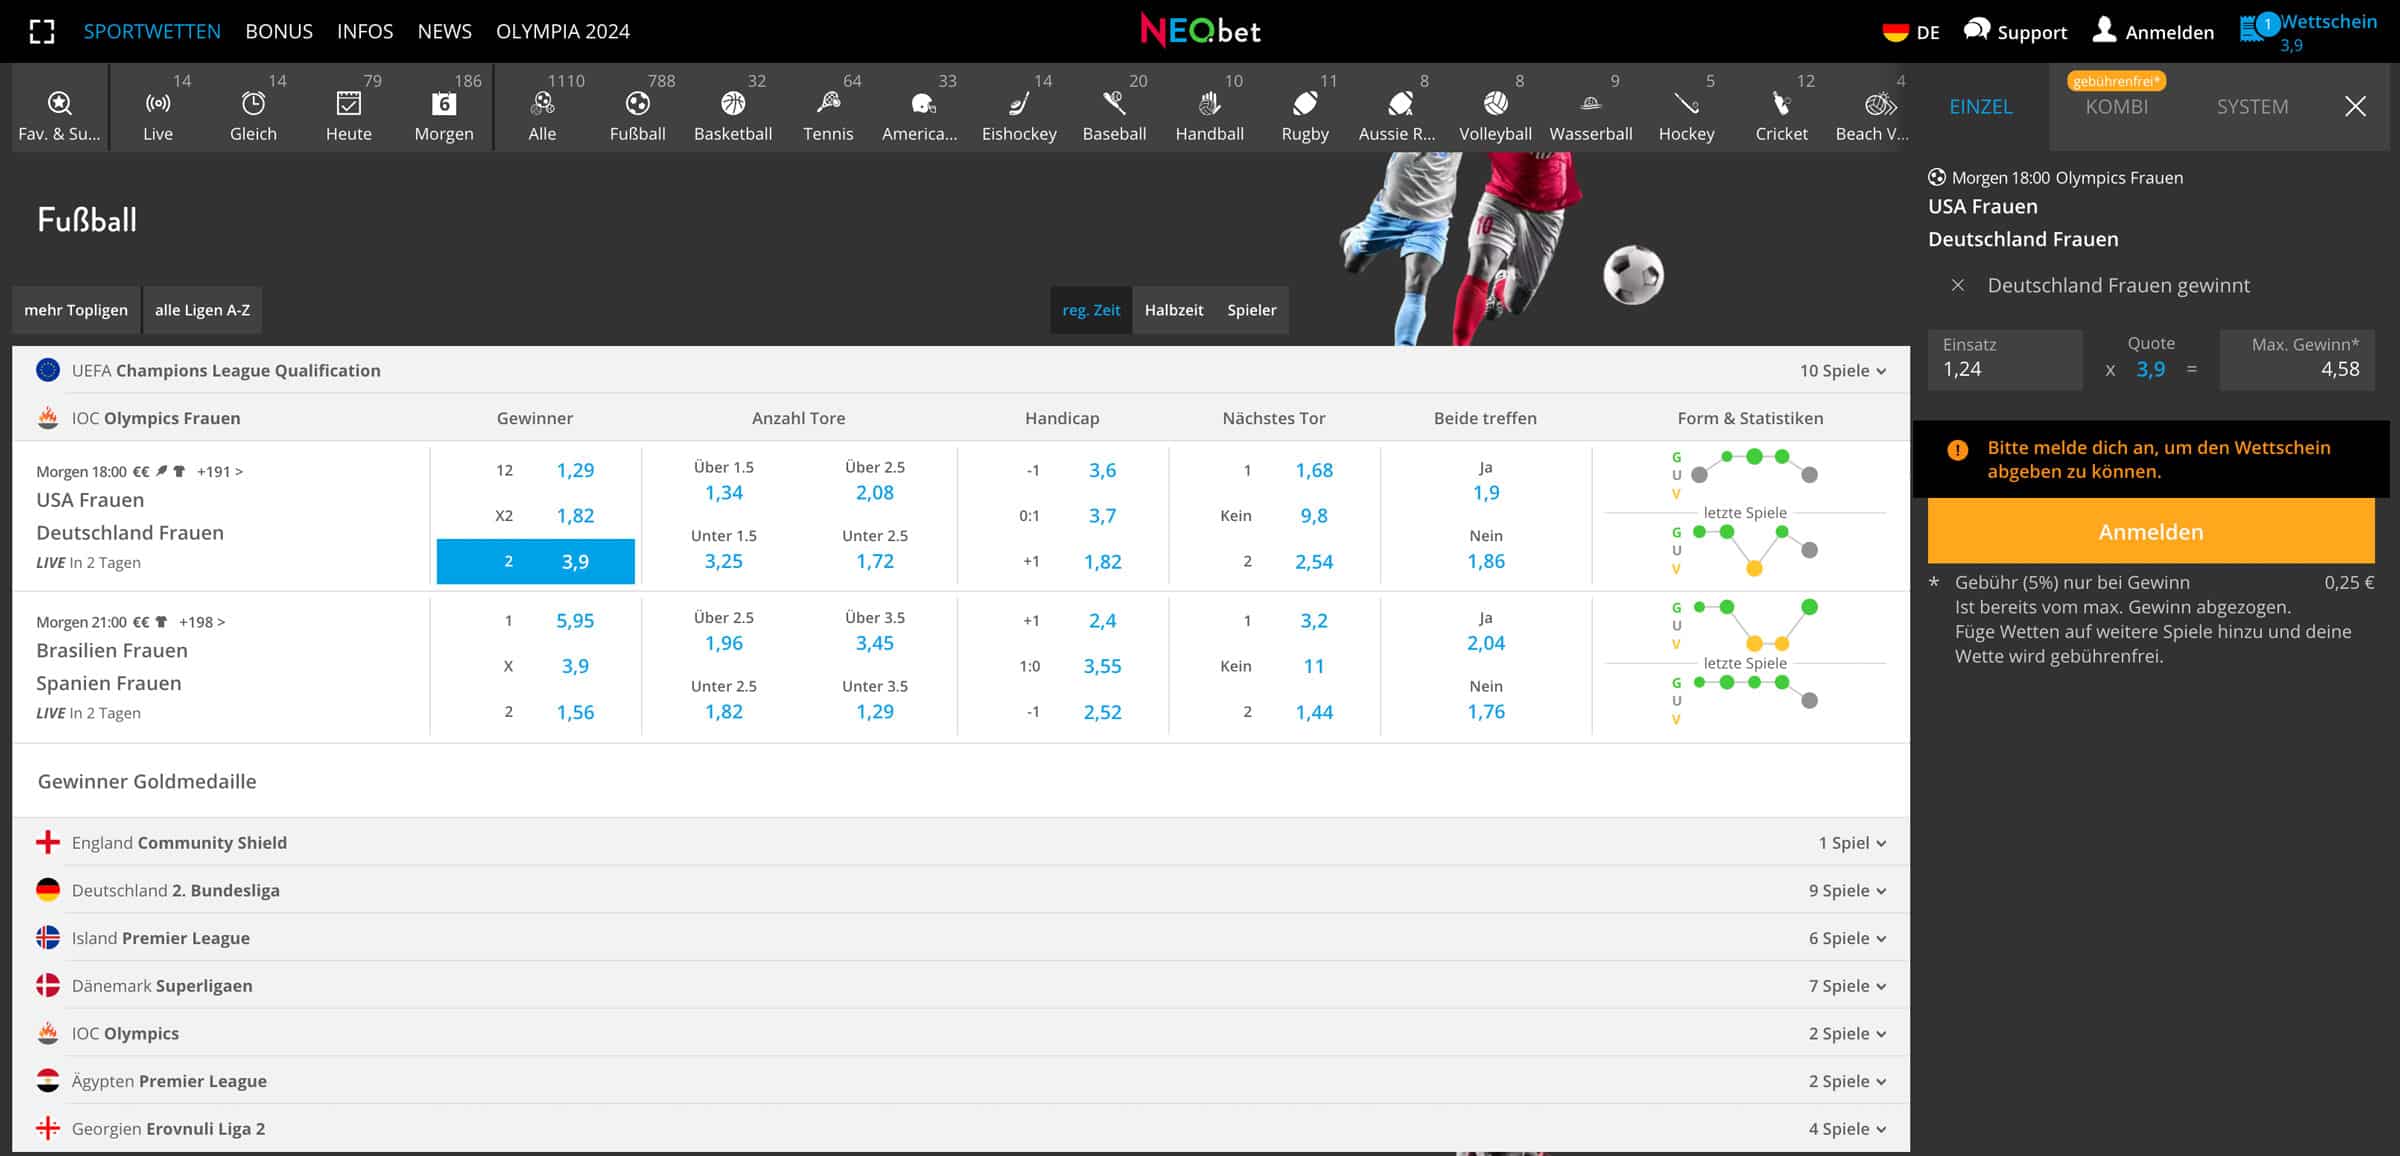
Task: Expand UEFA Champions League Qualification 10 Spiele
Action: pos(961,370)
